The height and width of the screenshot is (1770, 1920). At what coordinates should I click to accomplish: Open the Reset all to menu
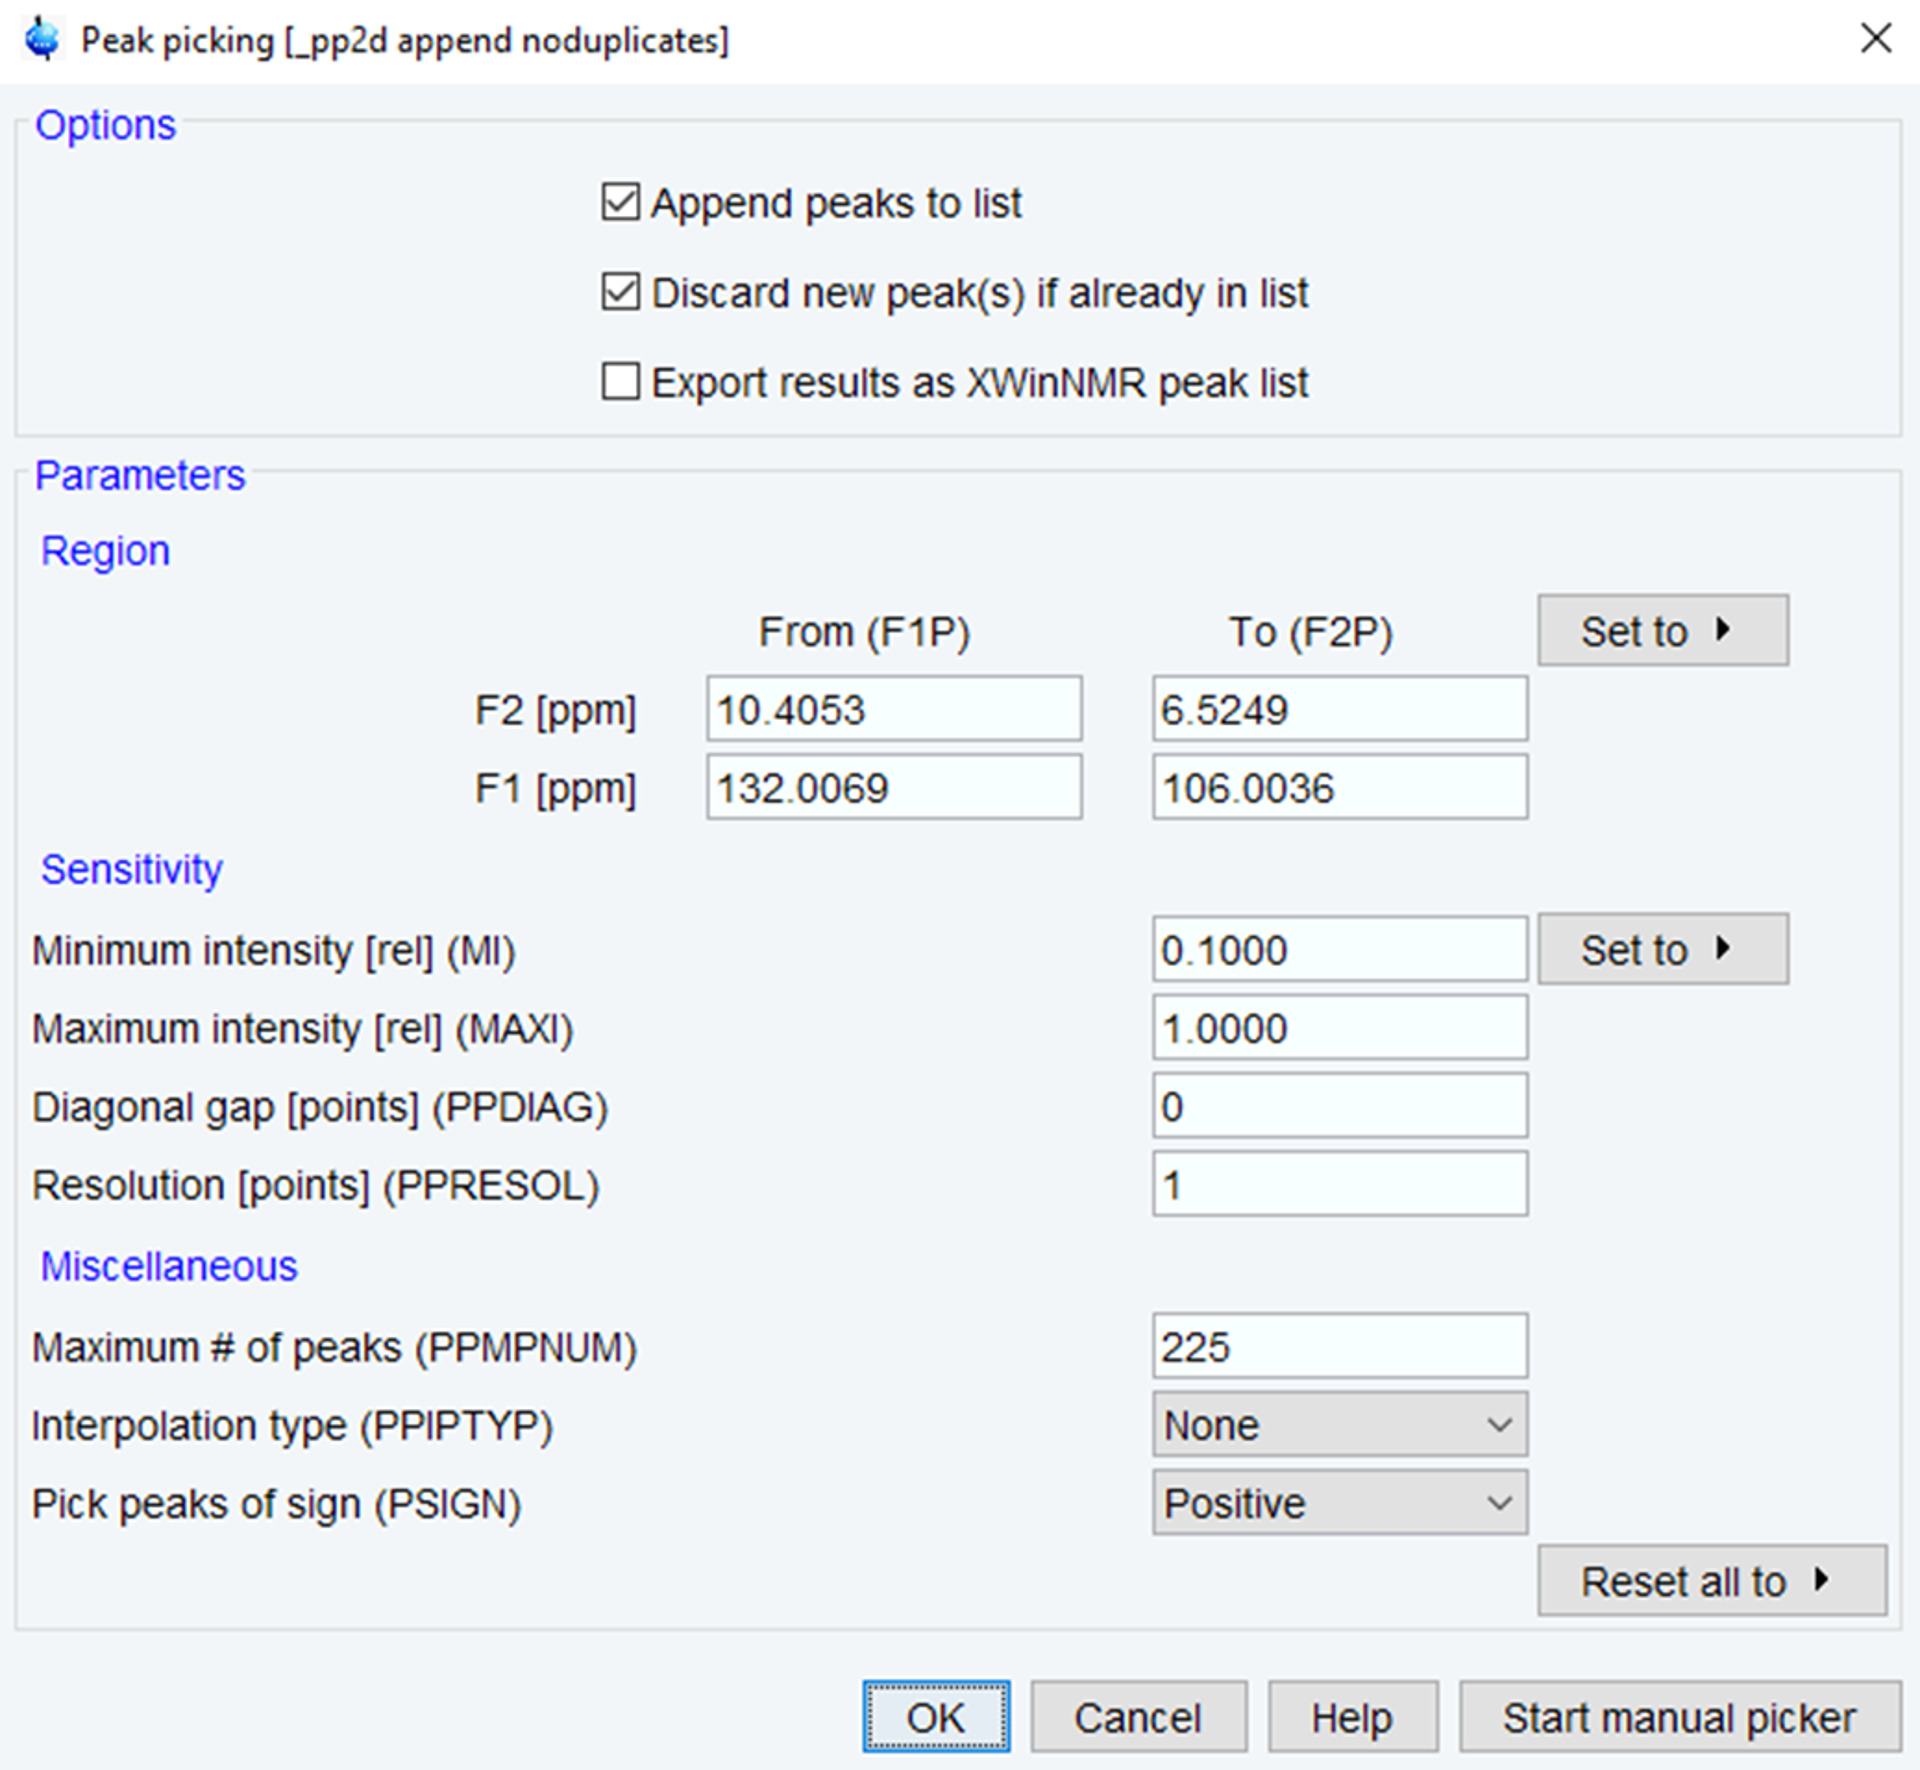[1711, 1581]
